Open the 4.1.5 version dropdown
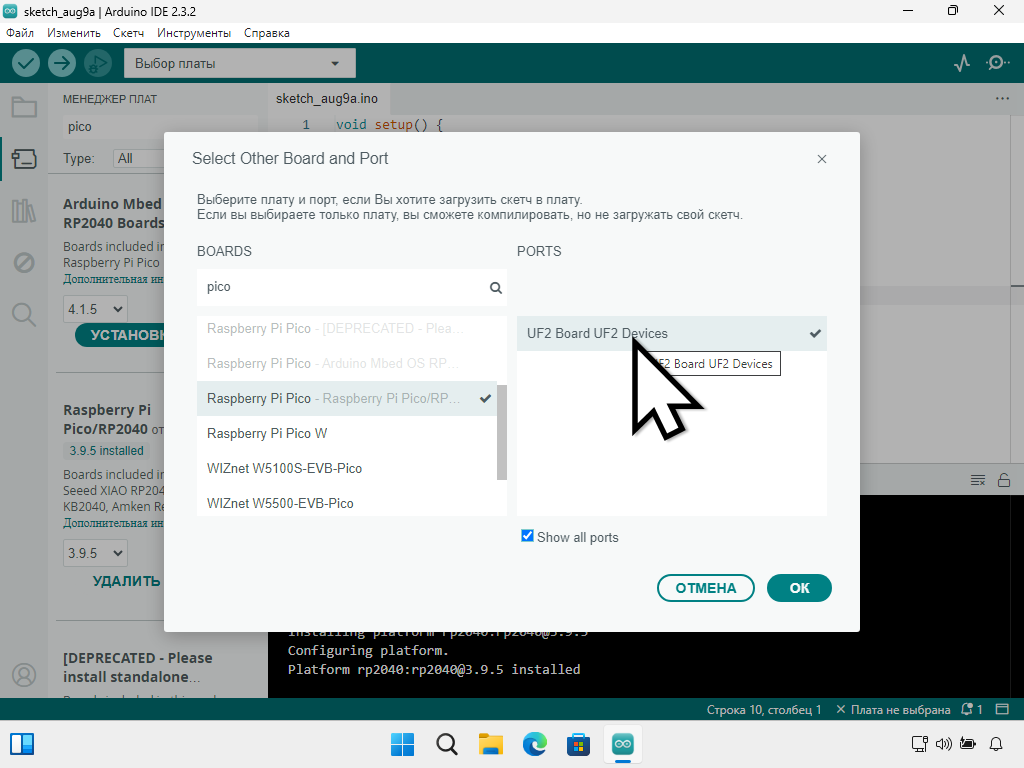Screen dimensions: 1024x768 95,309
